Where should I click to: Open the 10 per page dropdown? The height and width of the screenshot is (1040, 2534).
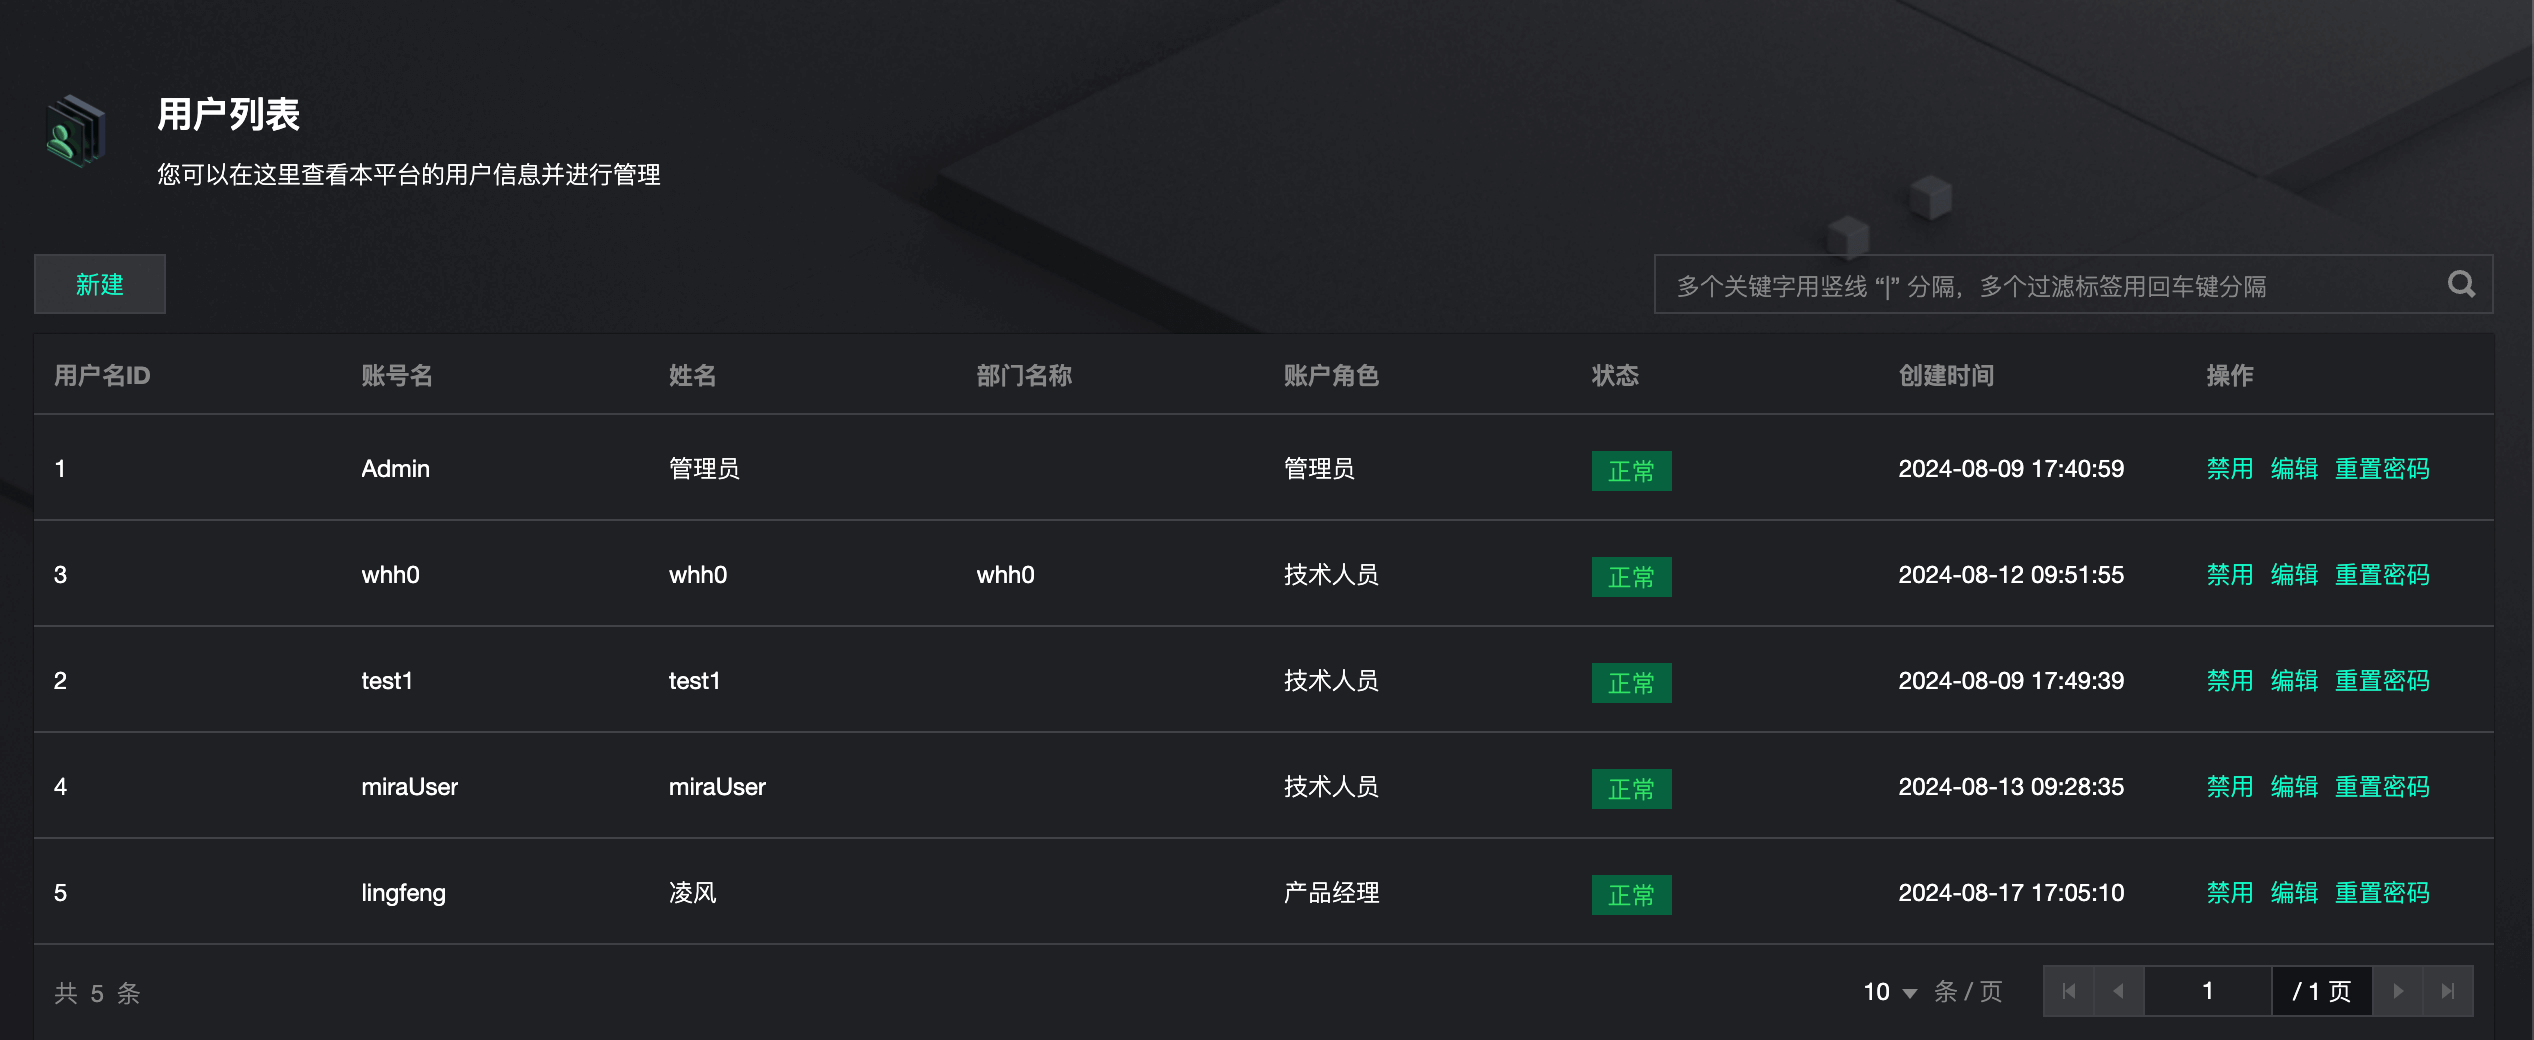pos(1889,992)
